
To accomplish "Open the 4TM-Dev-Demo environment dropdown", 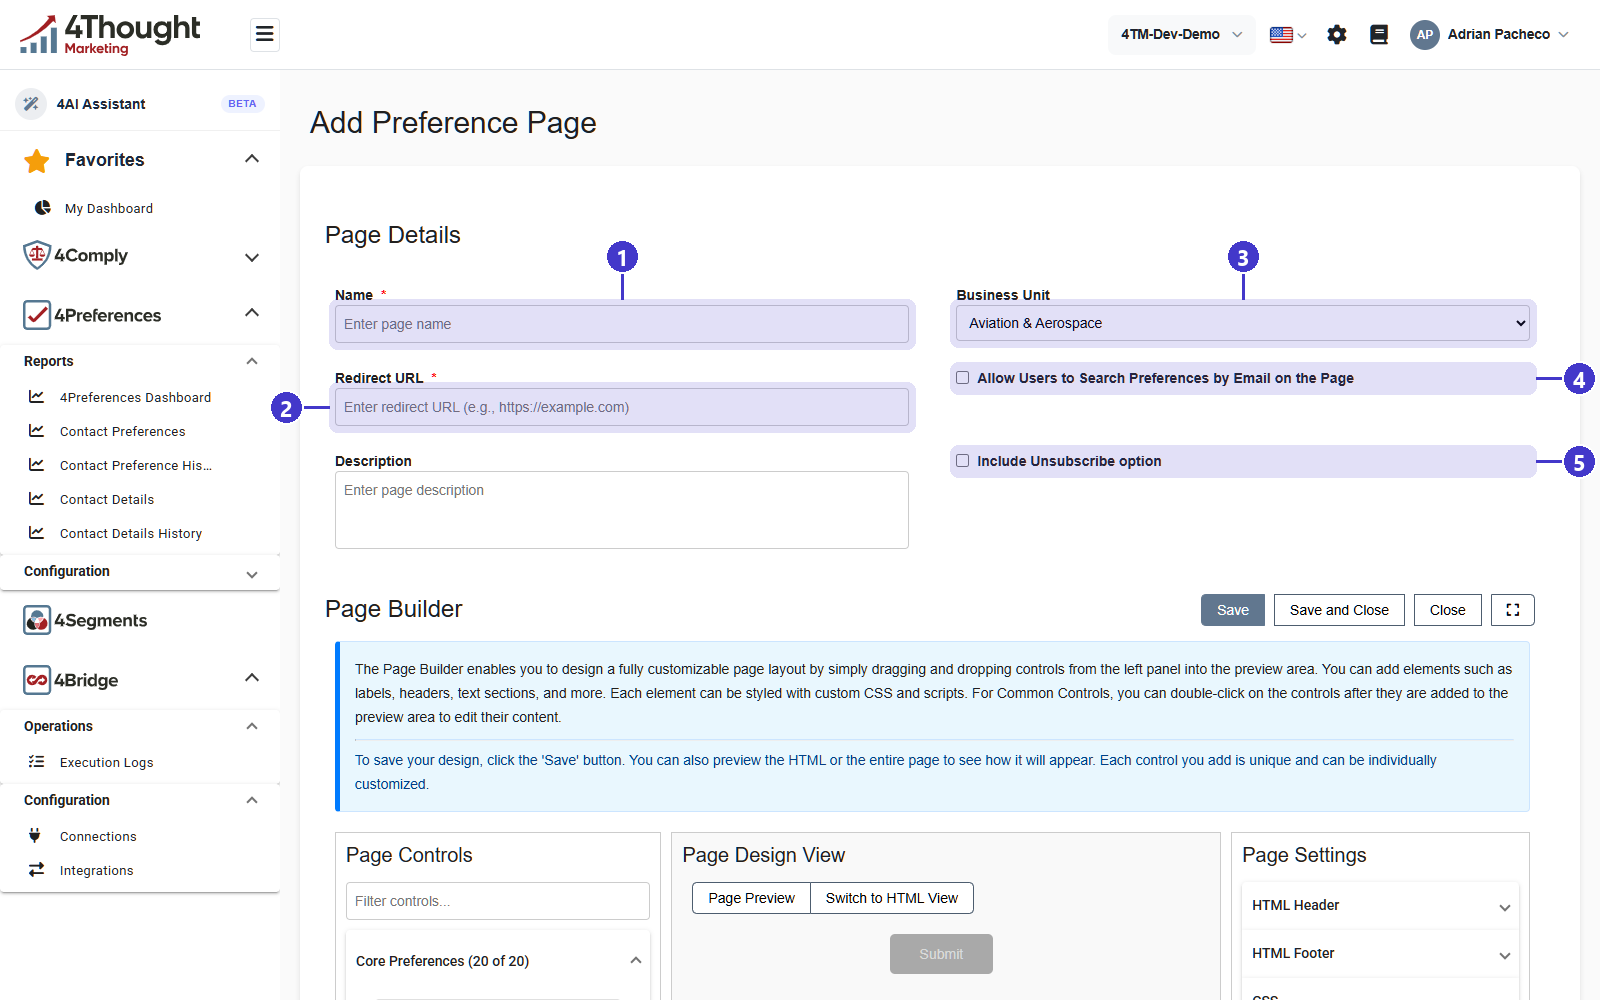I will [x=1181, y=35].
